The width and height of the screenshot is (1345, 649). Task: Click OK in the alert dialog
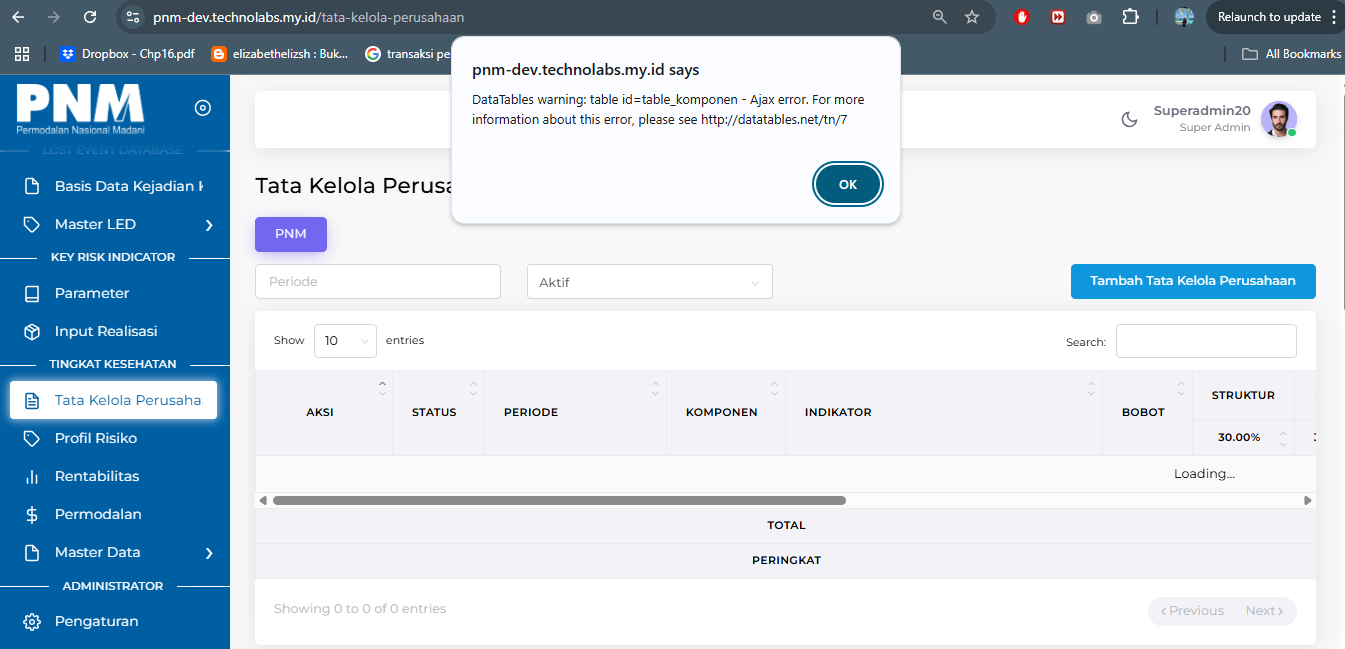848,185
